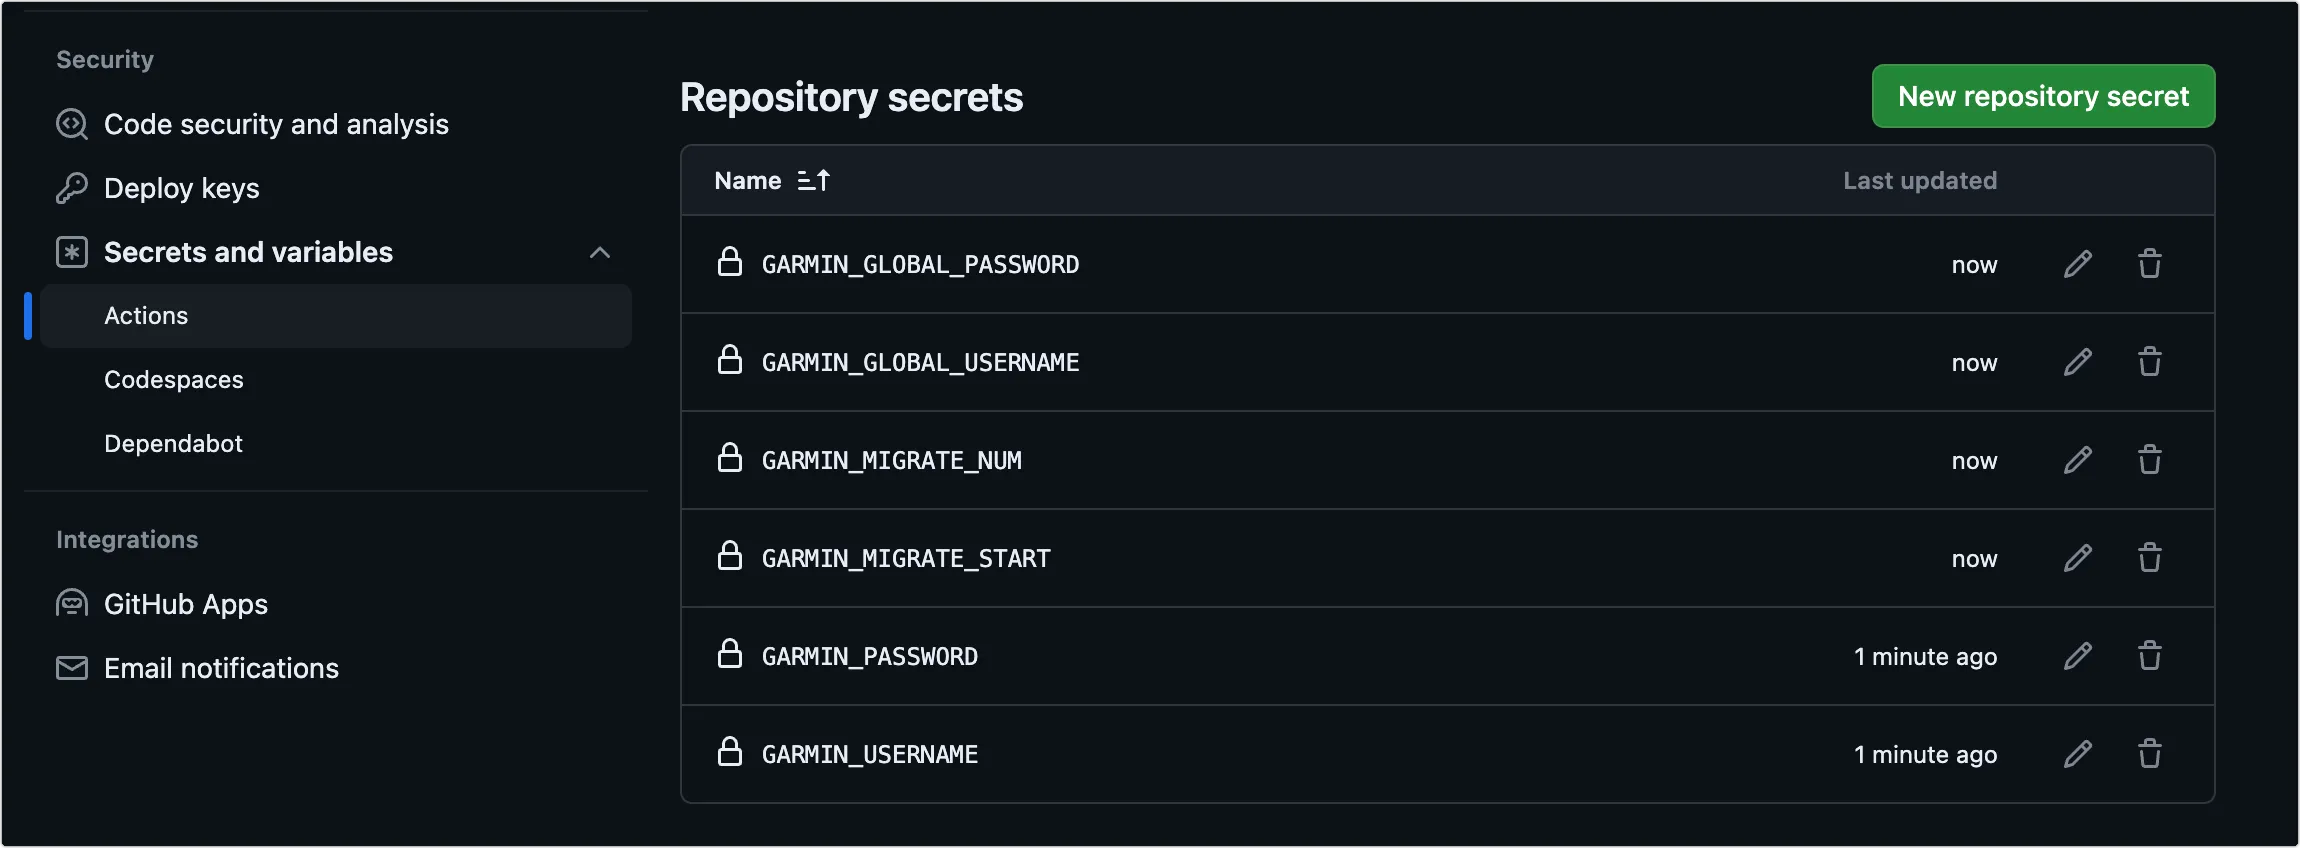Open Code security and analysis settings
Viewport: 2300px width, 848px height.
[x=276, y=124]
